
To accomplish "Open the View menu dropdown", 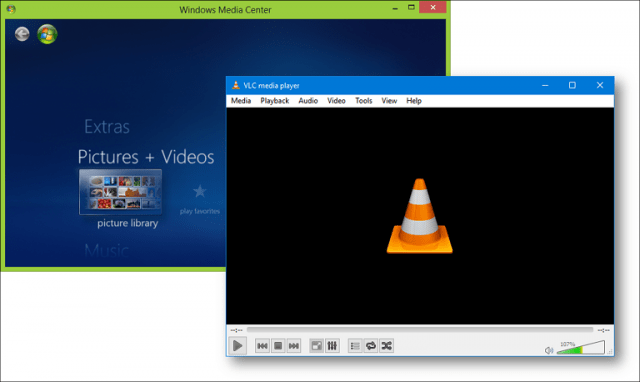I will click(x=389, y=101).
